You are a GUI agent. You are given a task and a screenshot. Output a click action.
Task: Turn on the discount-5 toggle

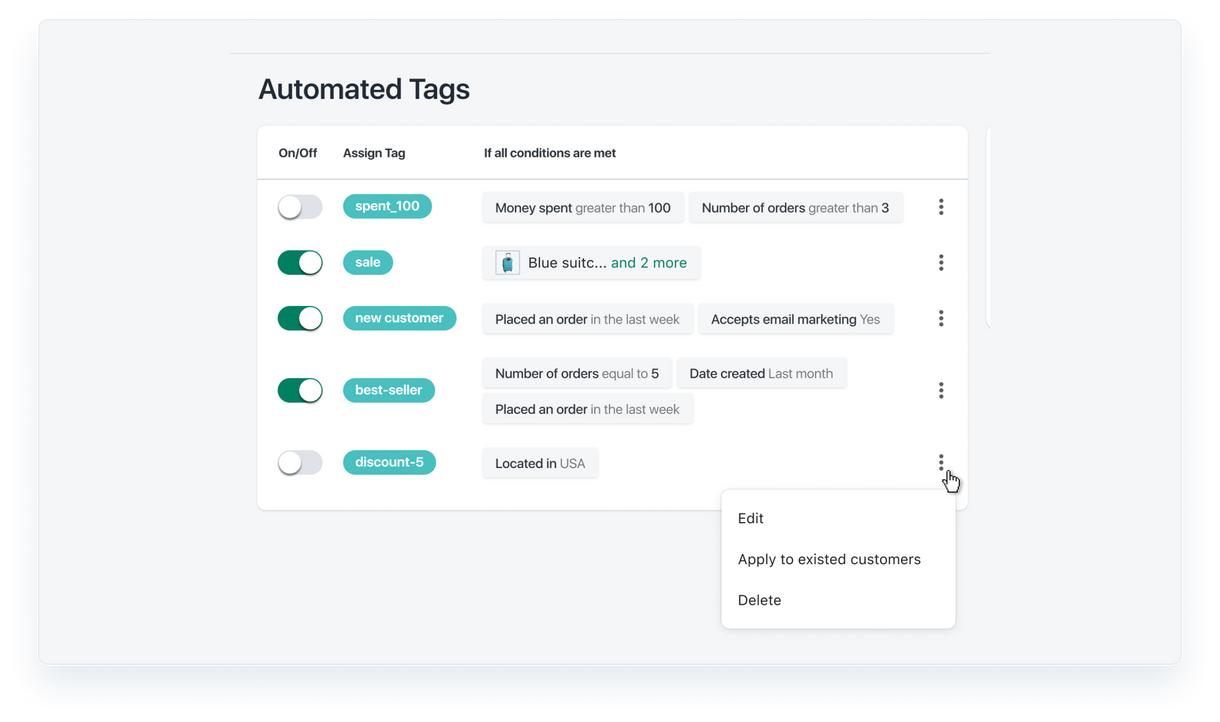pos(300,462)
